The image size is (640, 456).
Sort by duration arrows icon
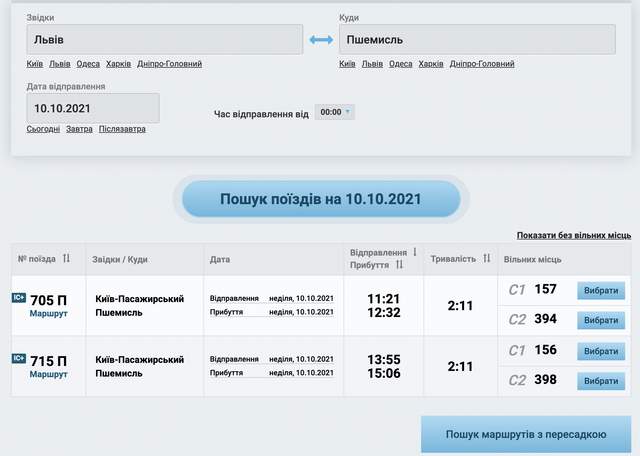pyautogui.click(x=487, y=259)
